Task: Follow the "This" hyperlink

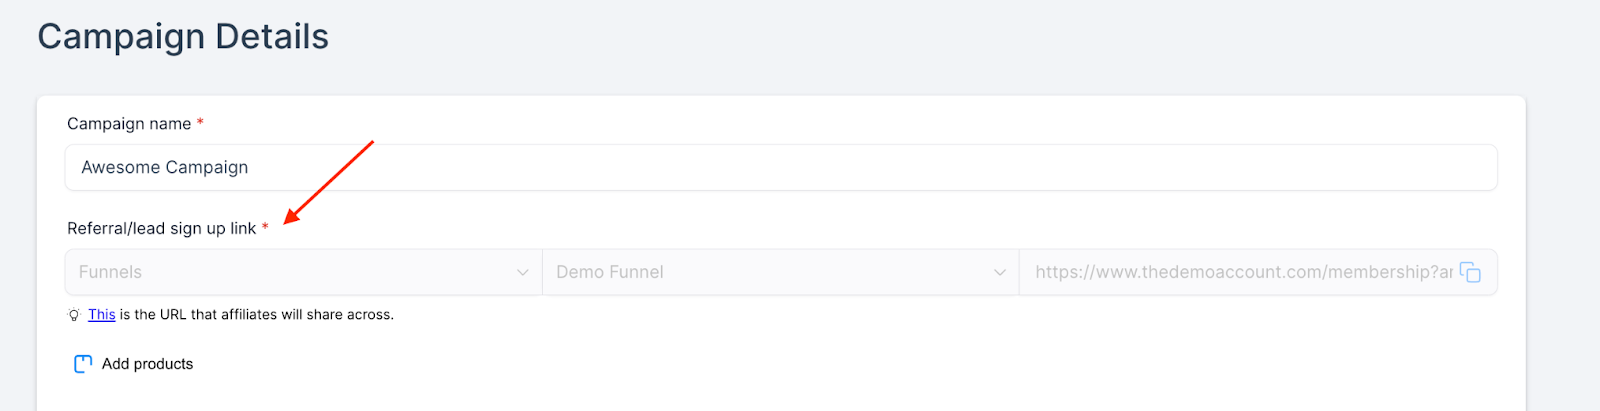Action: 102,314
